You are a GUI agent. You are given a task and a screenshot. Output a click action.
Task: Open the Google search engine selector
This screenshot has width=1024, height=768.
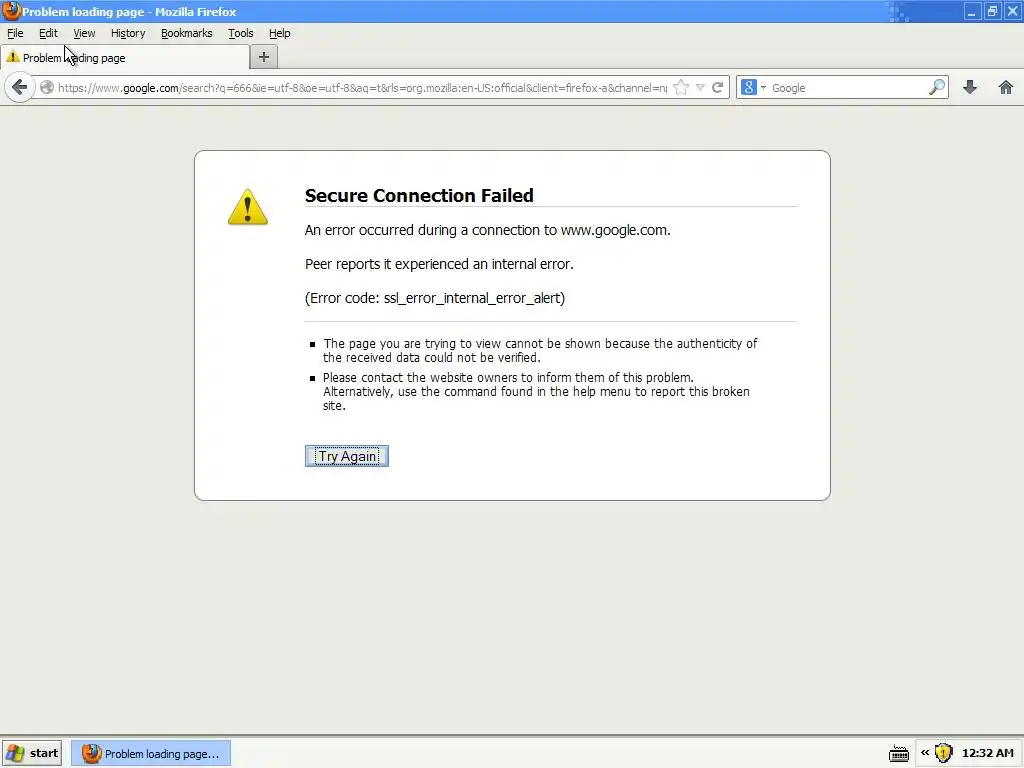point(753,88)
